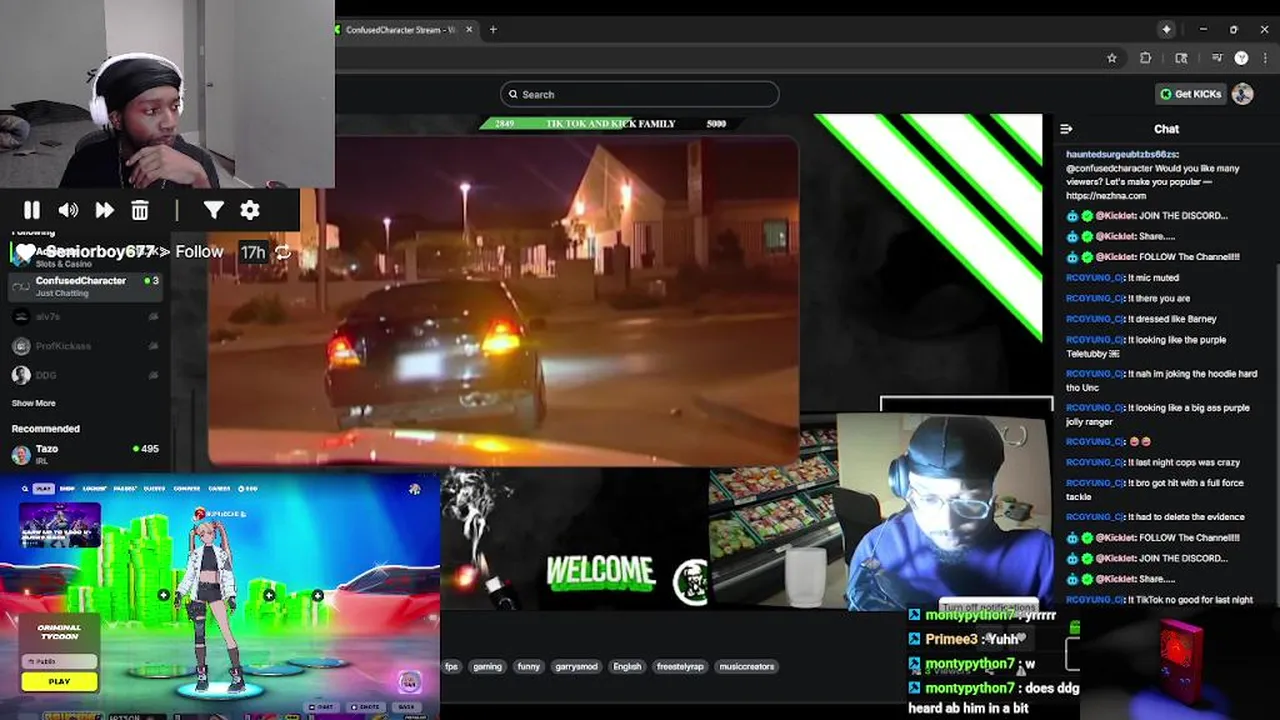Open the alv7s channel in sidebar

[85, 316]
